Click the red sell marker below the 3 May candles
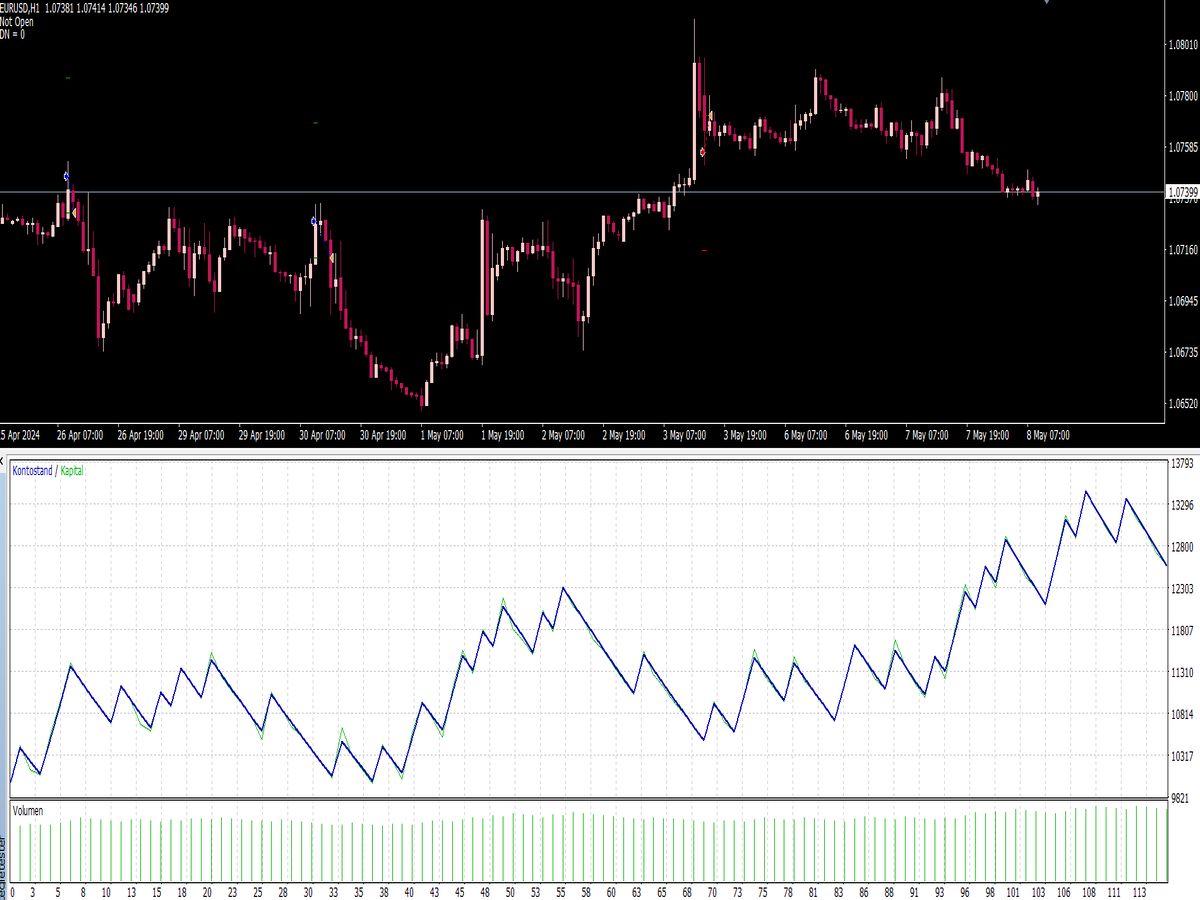The height and width of the screenshot is (900, 1200). pos(704,250)
